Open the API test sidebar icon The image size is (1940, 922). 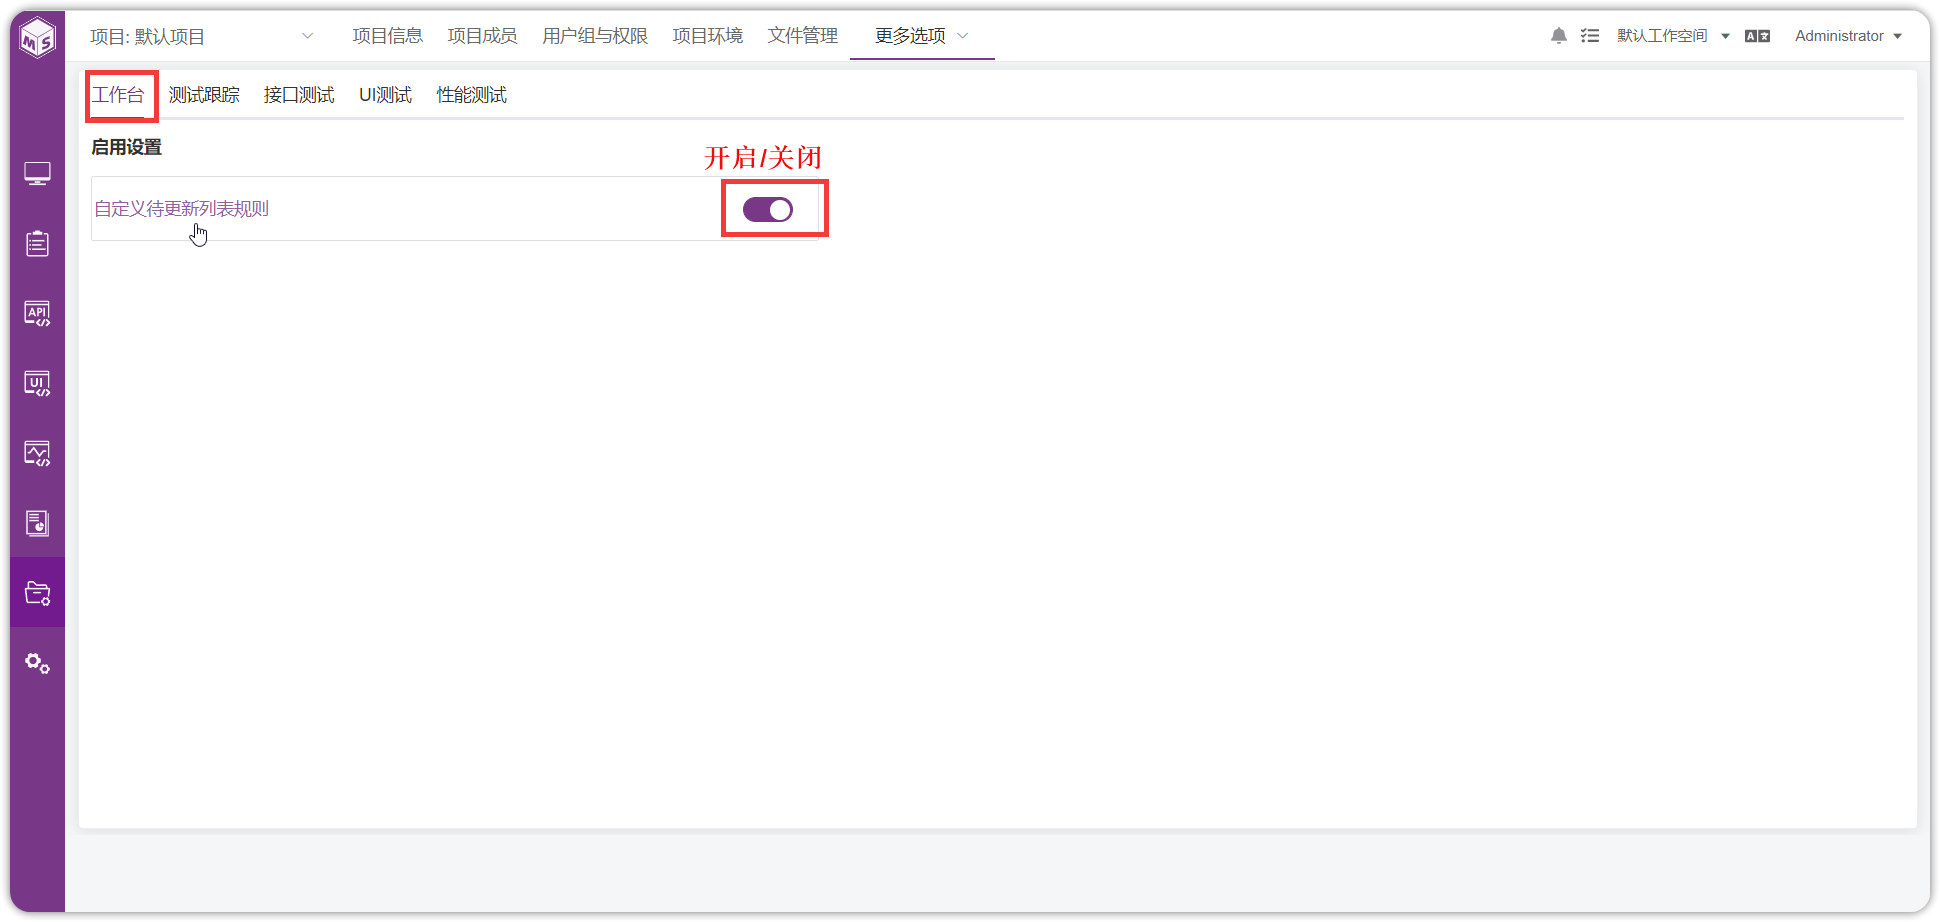pos(38,314)
